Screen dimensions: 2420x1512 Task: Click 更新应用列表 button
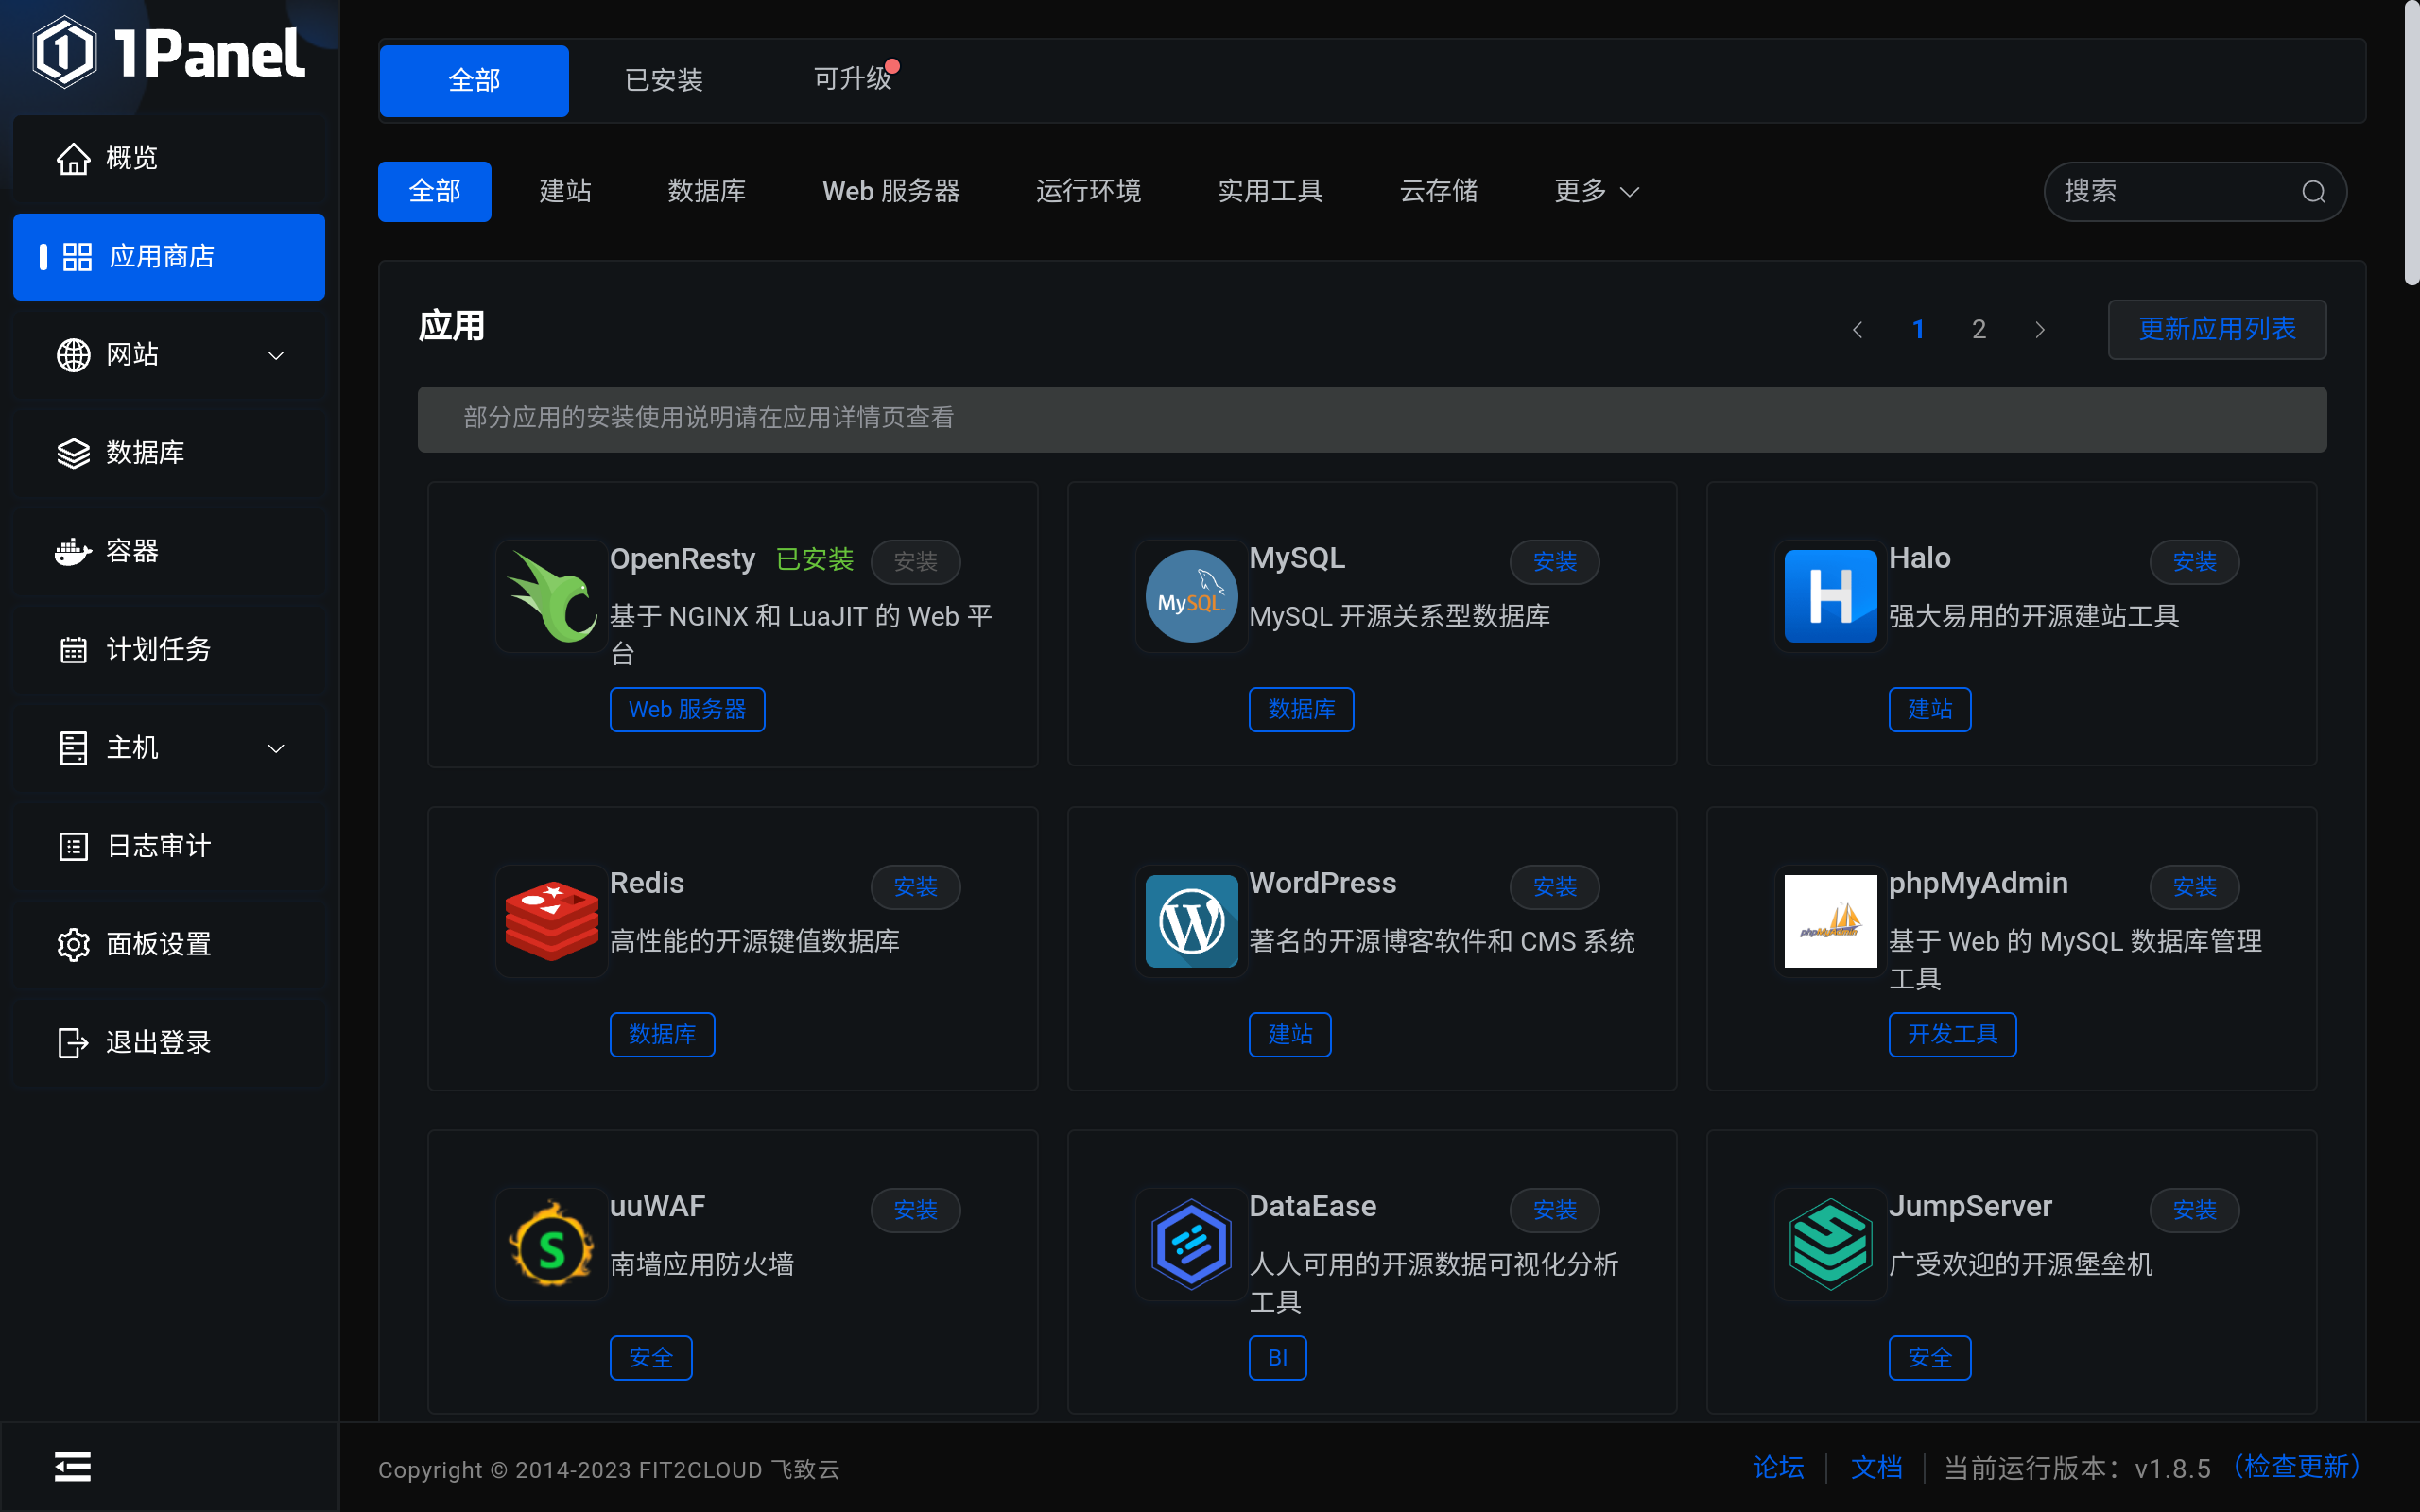pyautogui.click(x=2216, y=329)
